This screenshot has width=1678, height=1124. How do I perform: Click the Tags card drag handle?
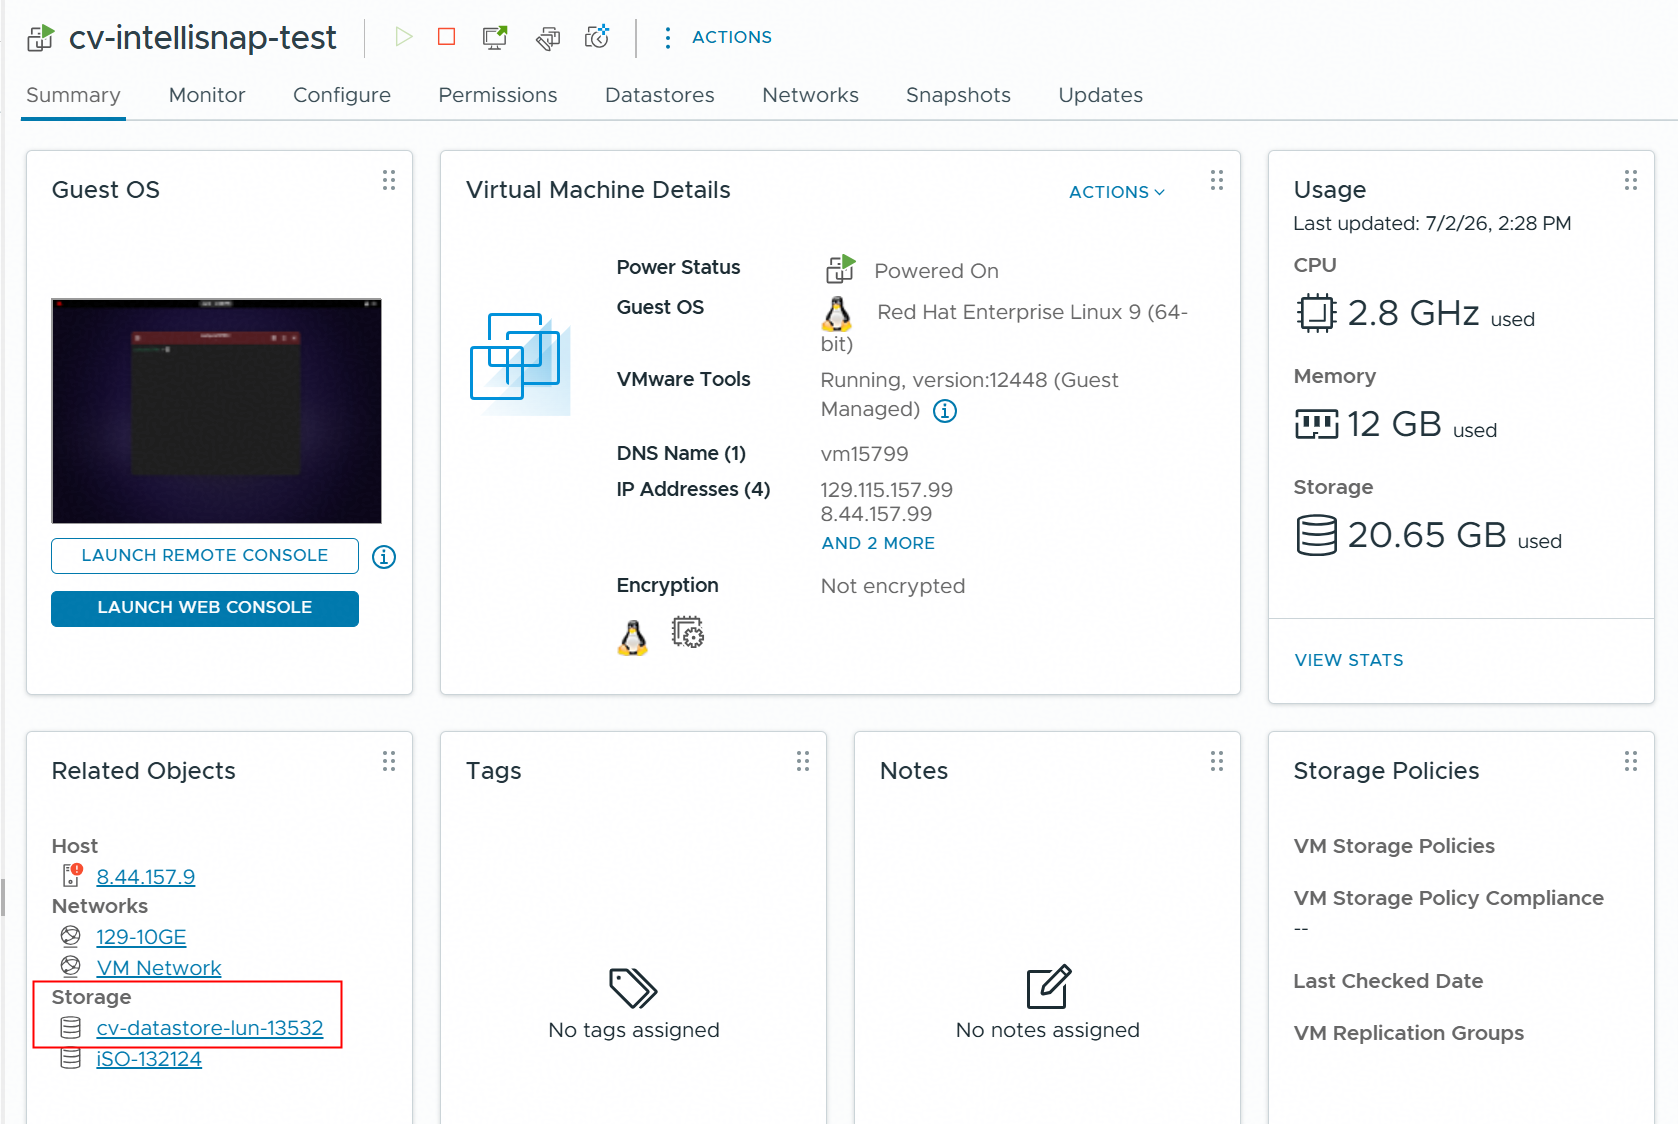[803, 761]
